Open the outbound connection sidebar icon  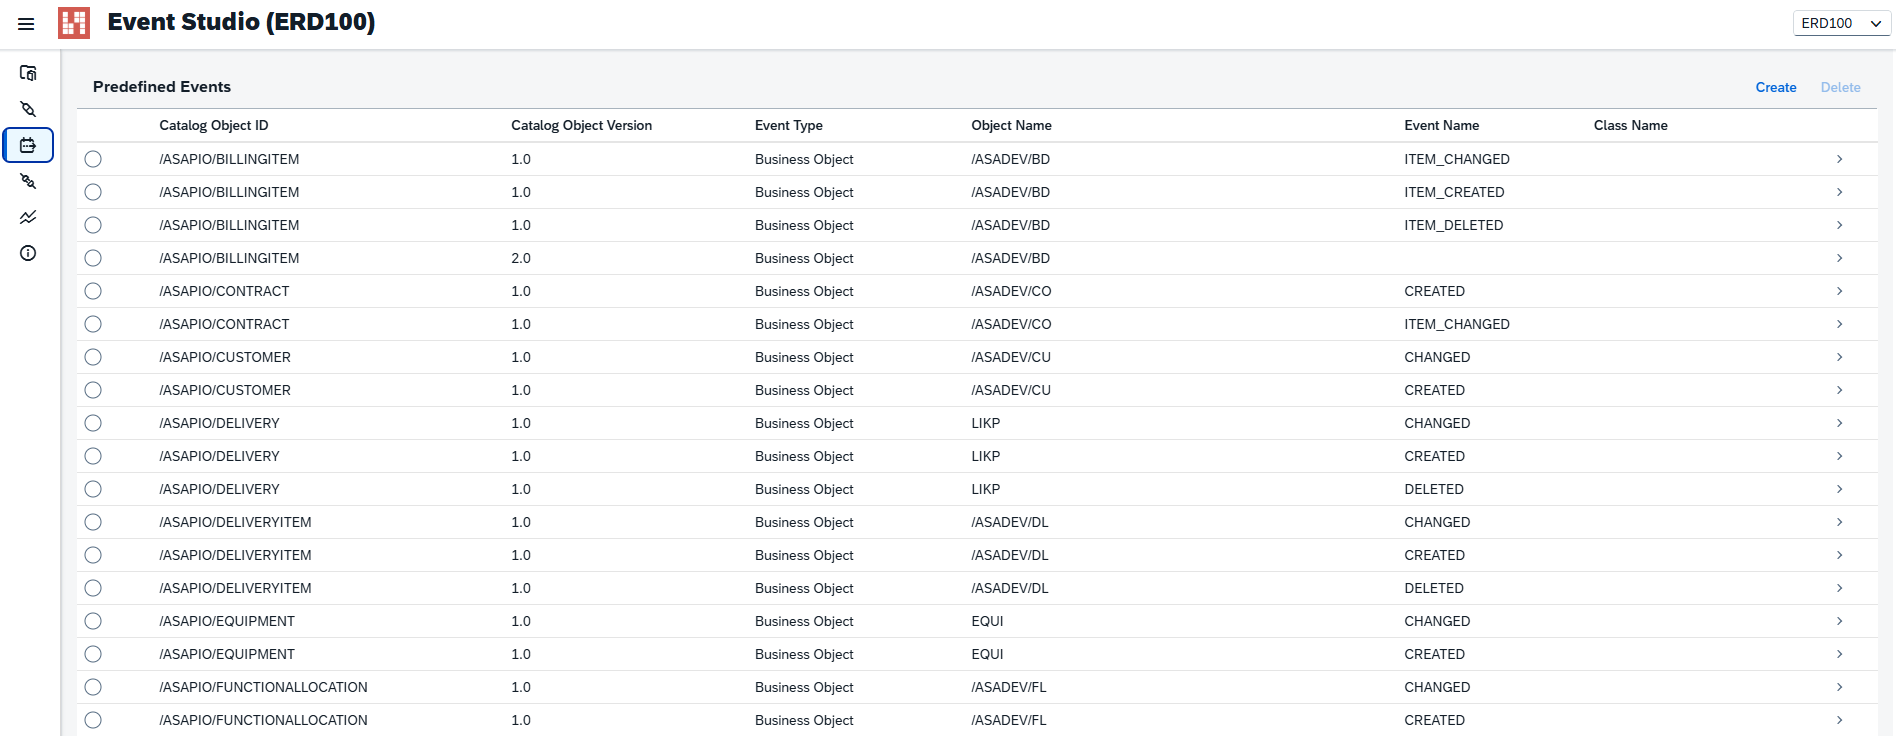pos(28,109)
